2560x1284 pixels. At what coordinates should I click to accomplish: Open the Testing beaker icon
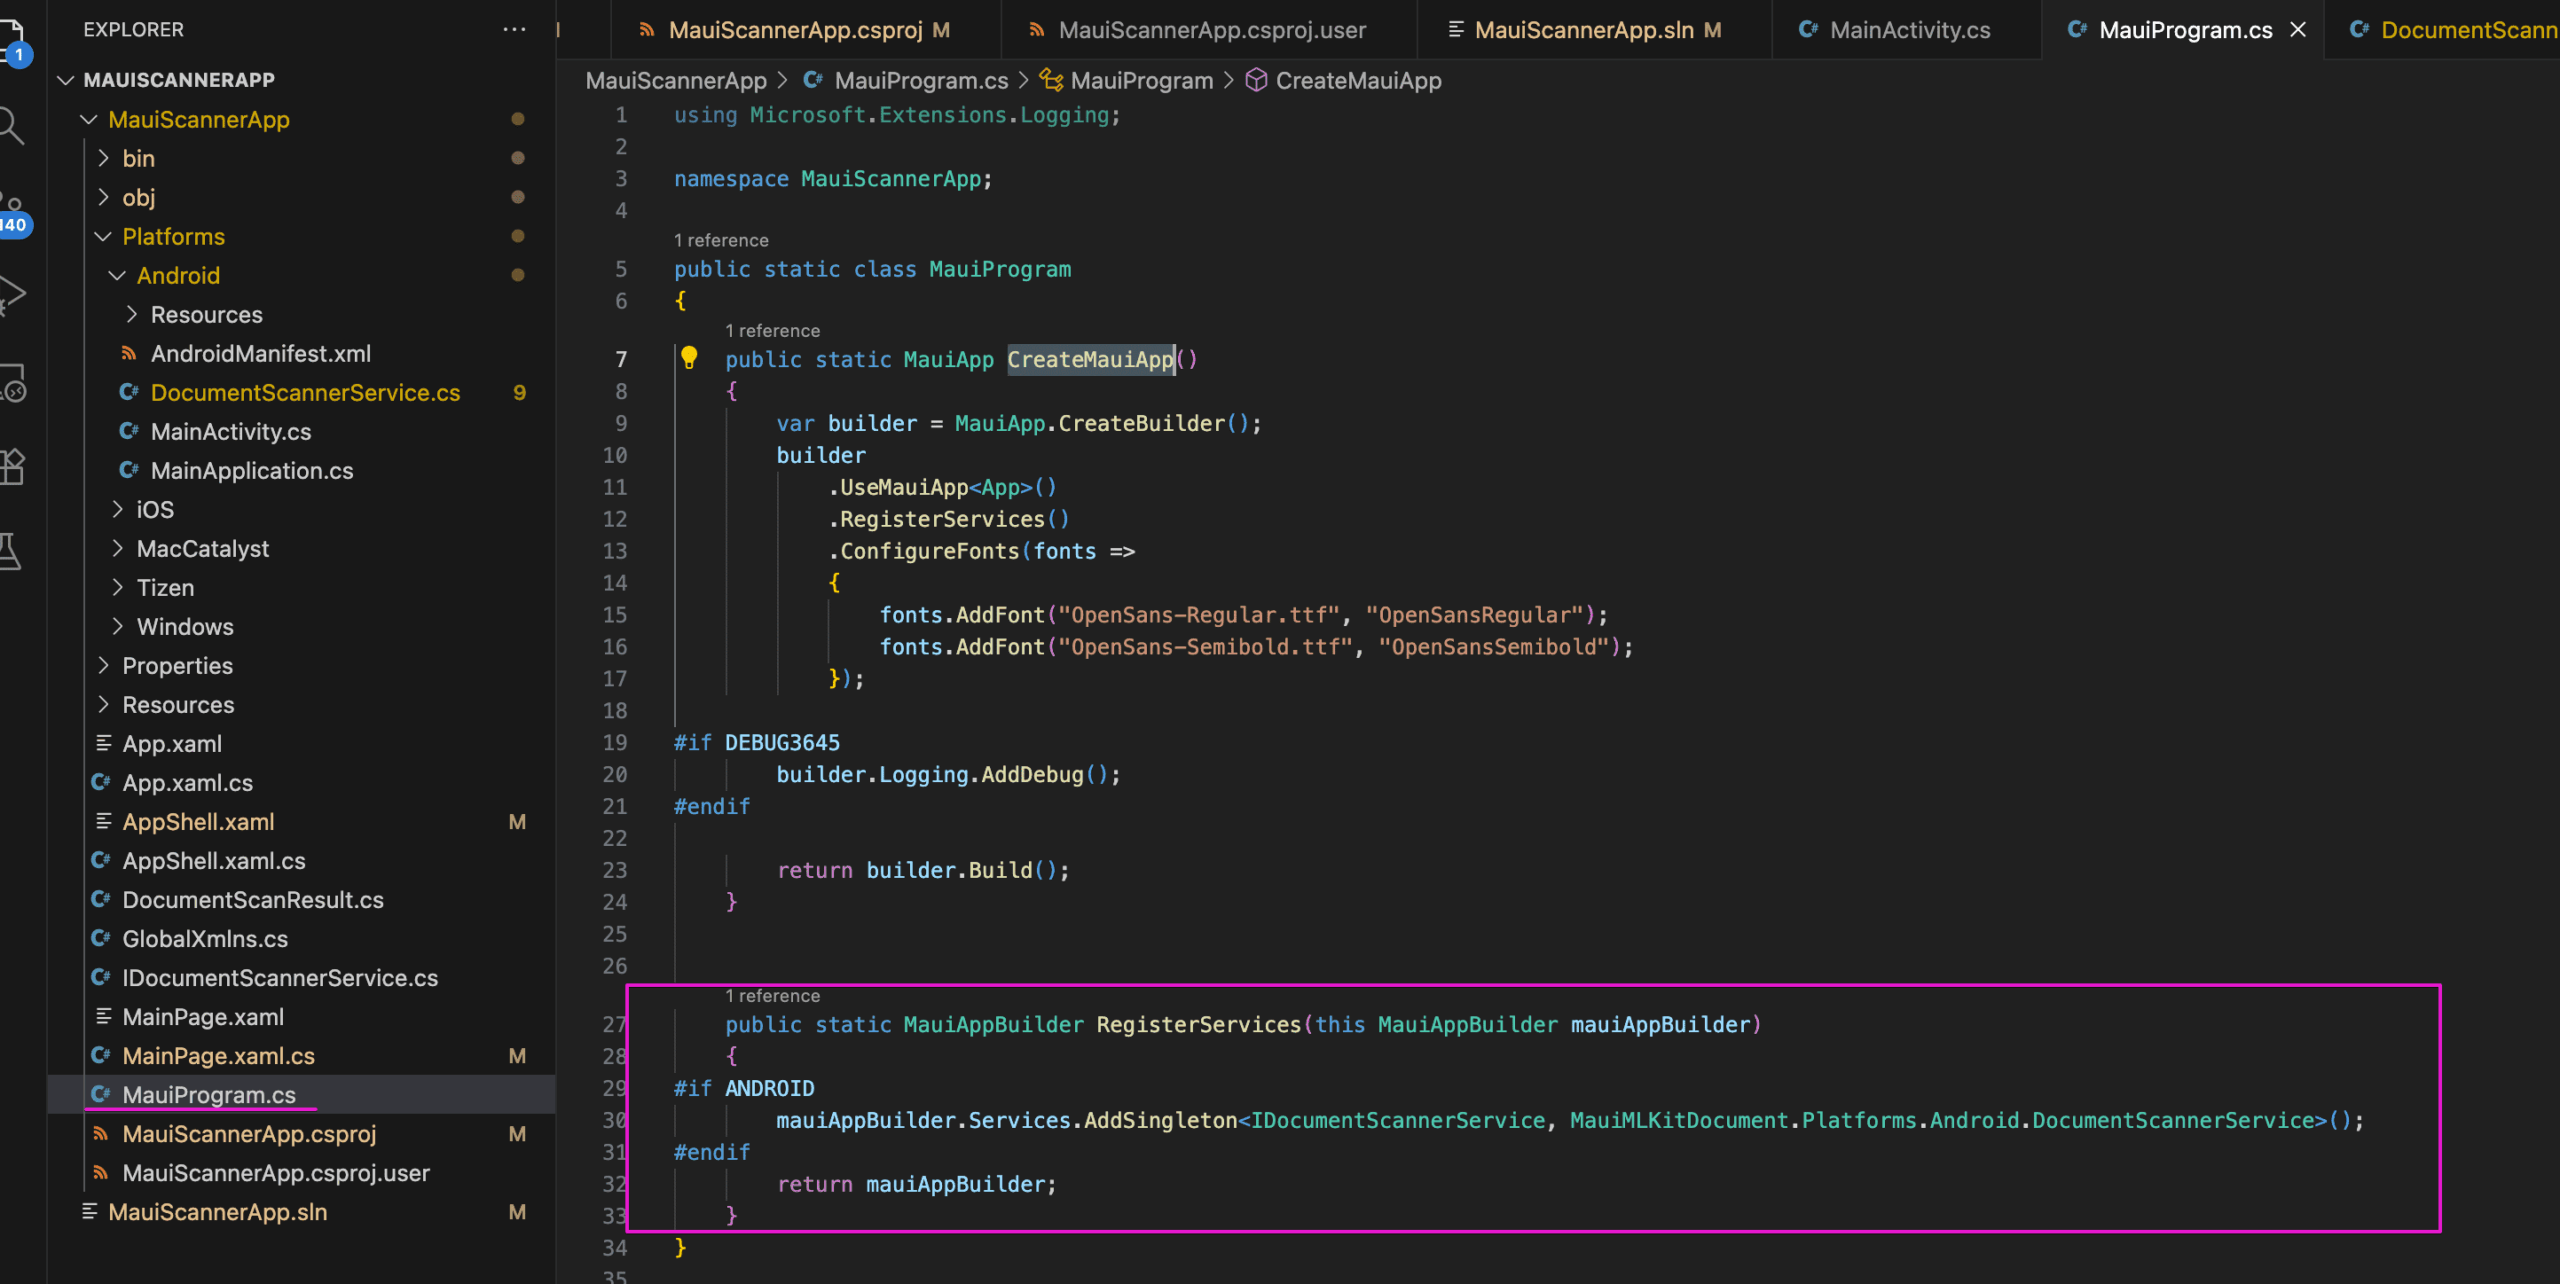pos(10,551)
